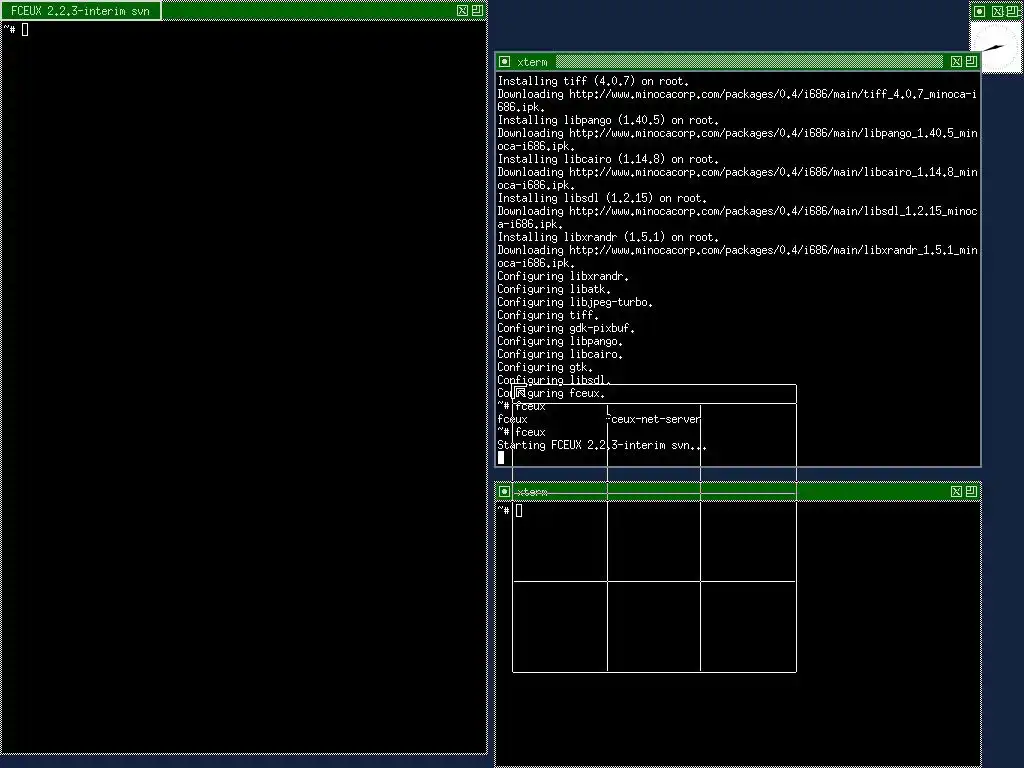Screen dimensions: 1024x768
Task: Click the "Configuring libxrandr." line
Action: point(563,276)
